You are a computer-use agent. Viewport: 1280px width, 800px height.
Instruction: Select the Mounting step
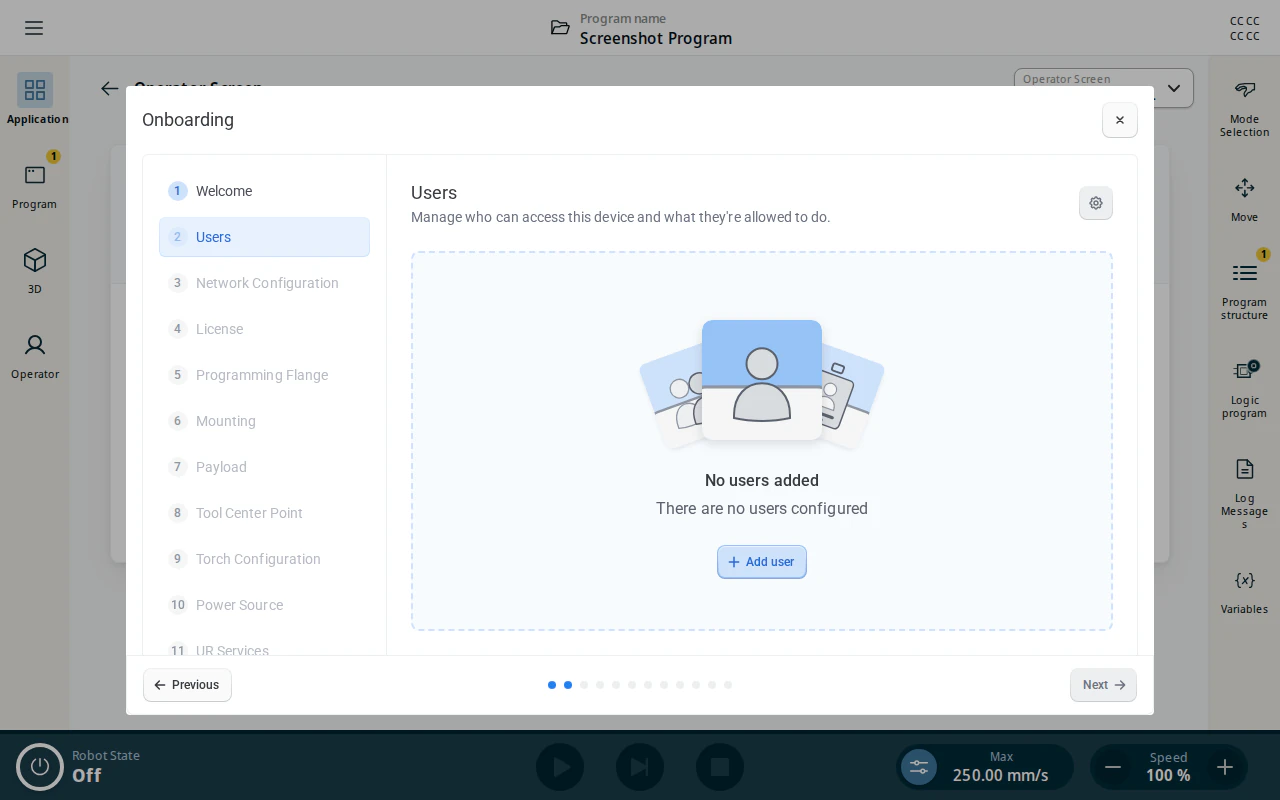[264, 421]
